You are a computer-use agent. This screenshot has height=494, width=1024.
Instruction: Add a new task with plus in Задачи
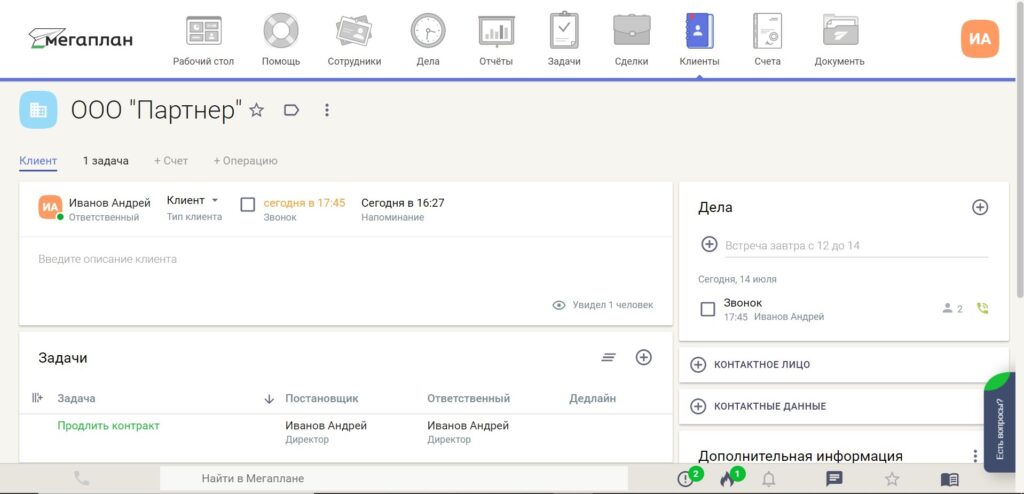pyautogui.click(x=644, y=357)
